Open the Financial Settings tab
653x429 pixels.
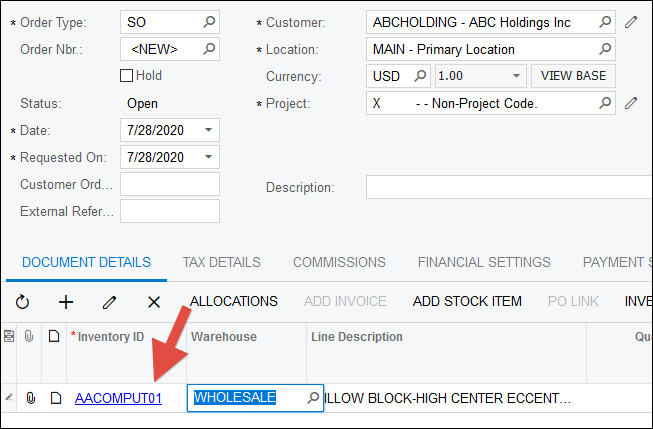click(484, 262)
